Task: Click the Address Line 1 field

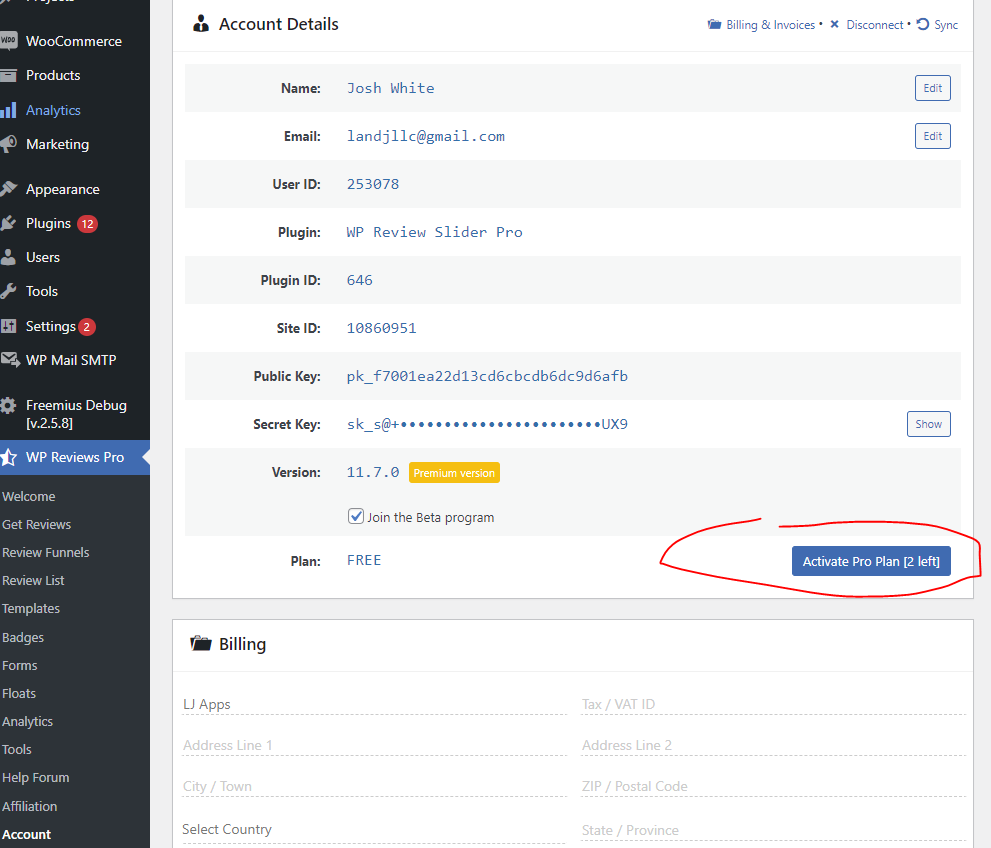Action: [374, 745]
